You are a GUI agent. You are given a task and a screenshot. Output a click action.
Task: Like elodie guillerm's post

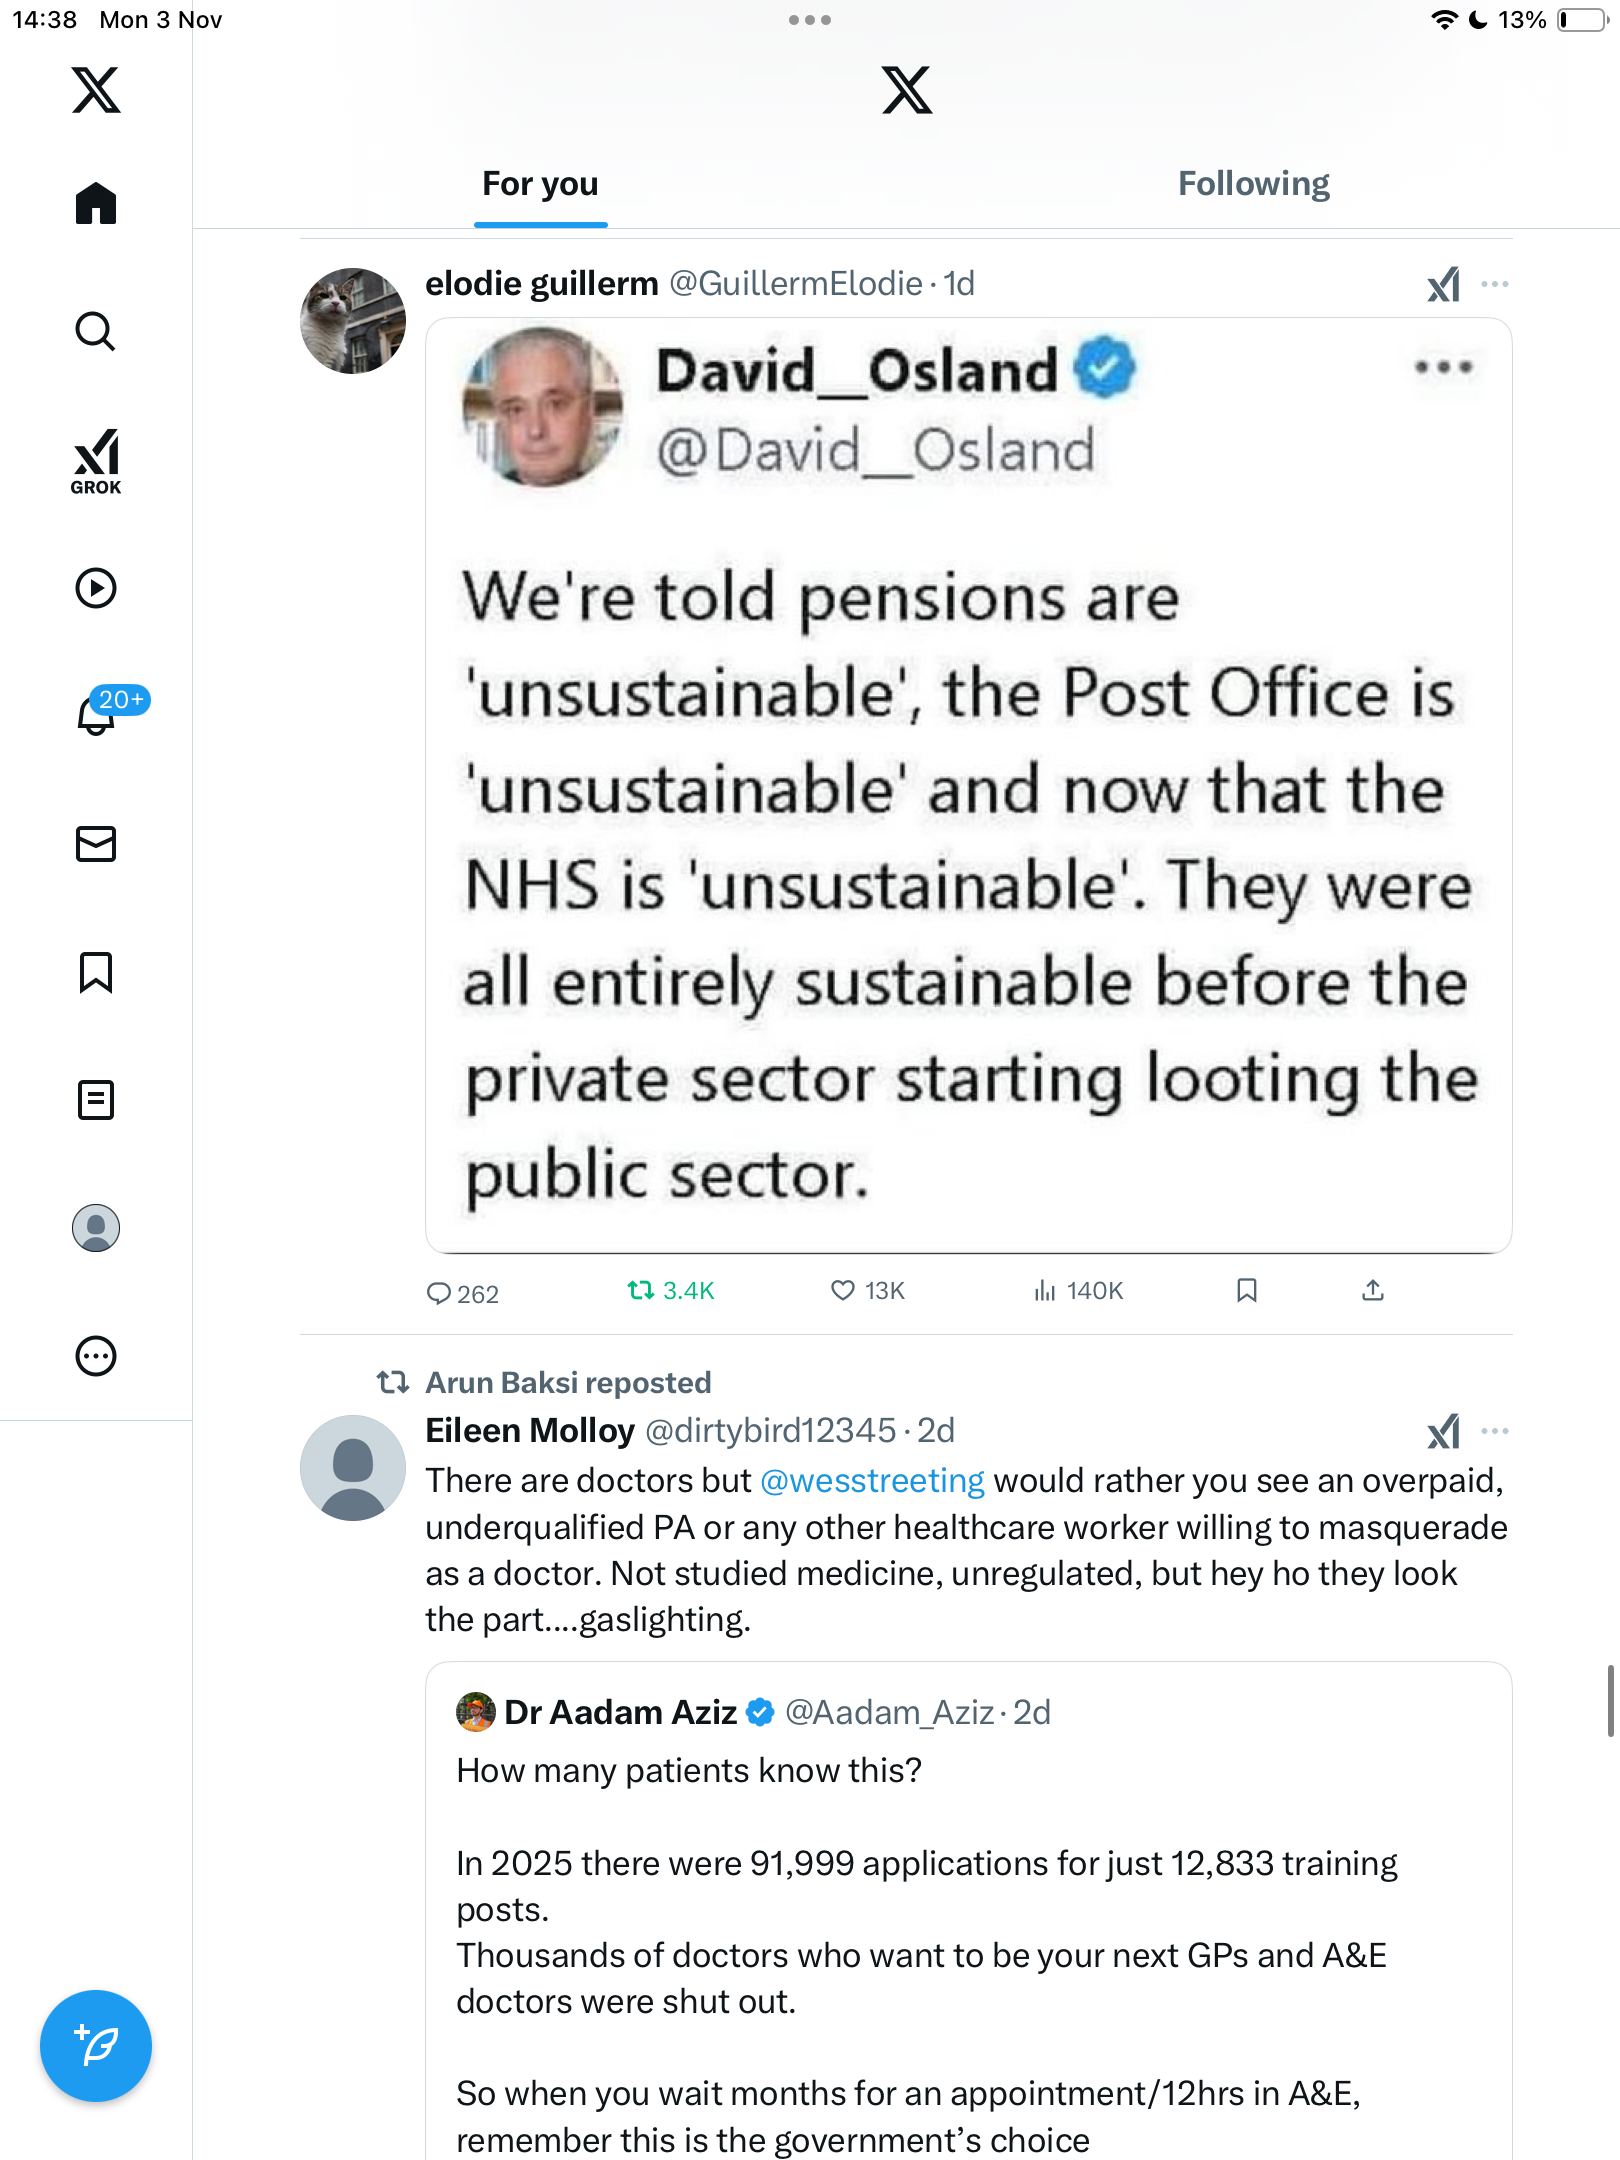(x=843, y=1290)
